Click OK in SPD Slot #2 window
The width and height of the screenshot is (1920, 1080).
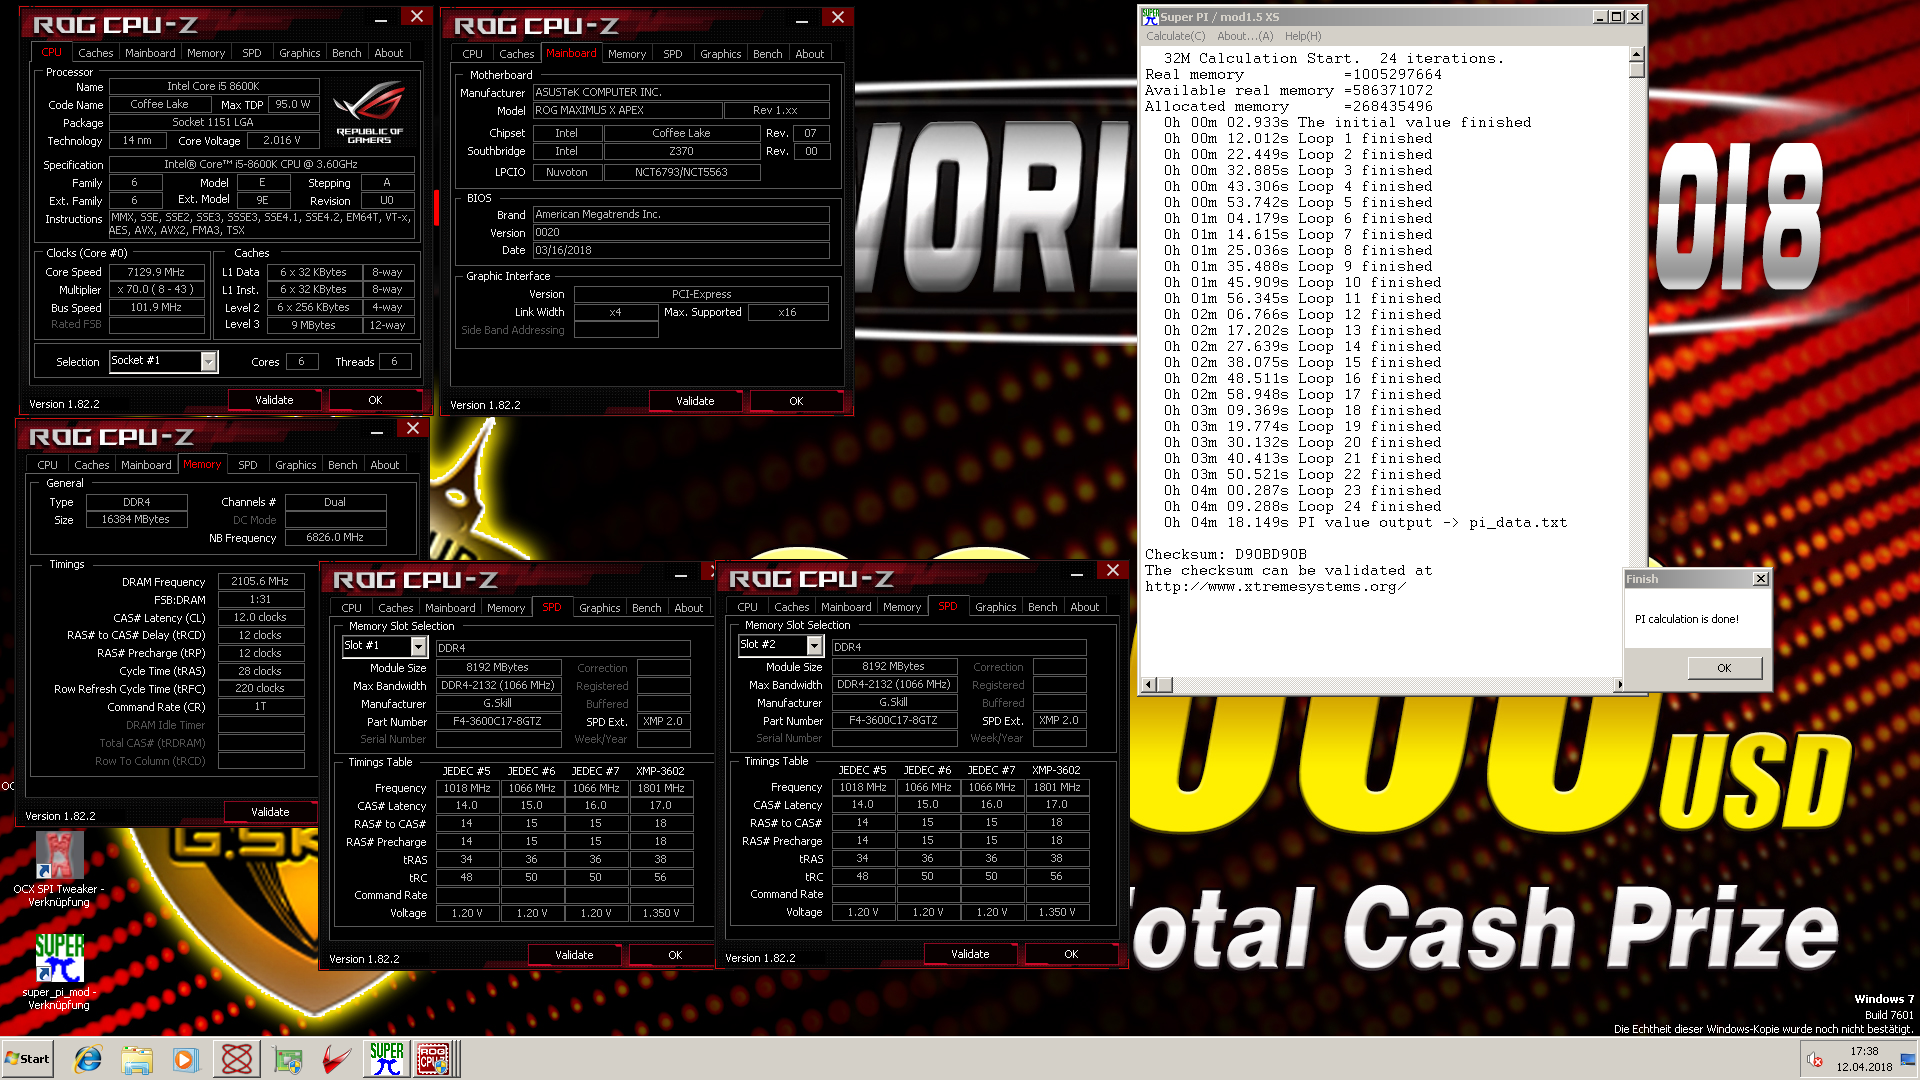(1071, 954)
